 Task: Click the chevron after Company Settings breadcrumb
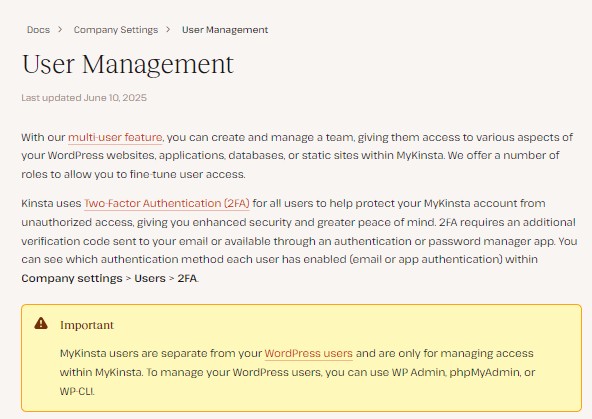point(168,29)
